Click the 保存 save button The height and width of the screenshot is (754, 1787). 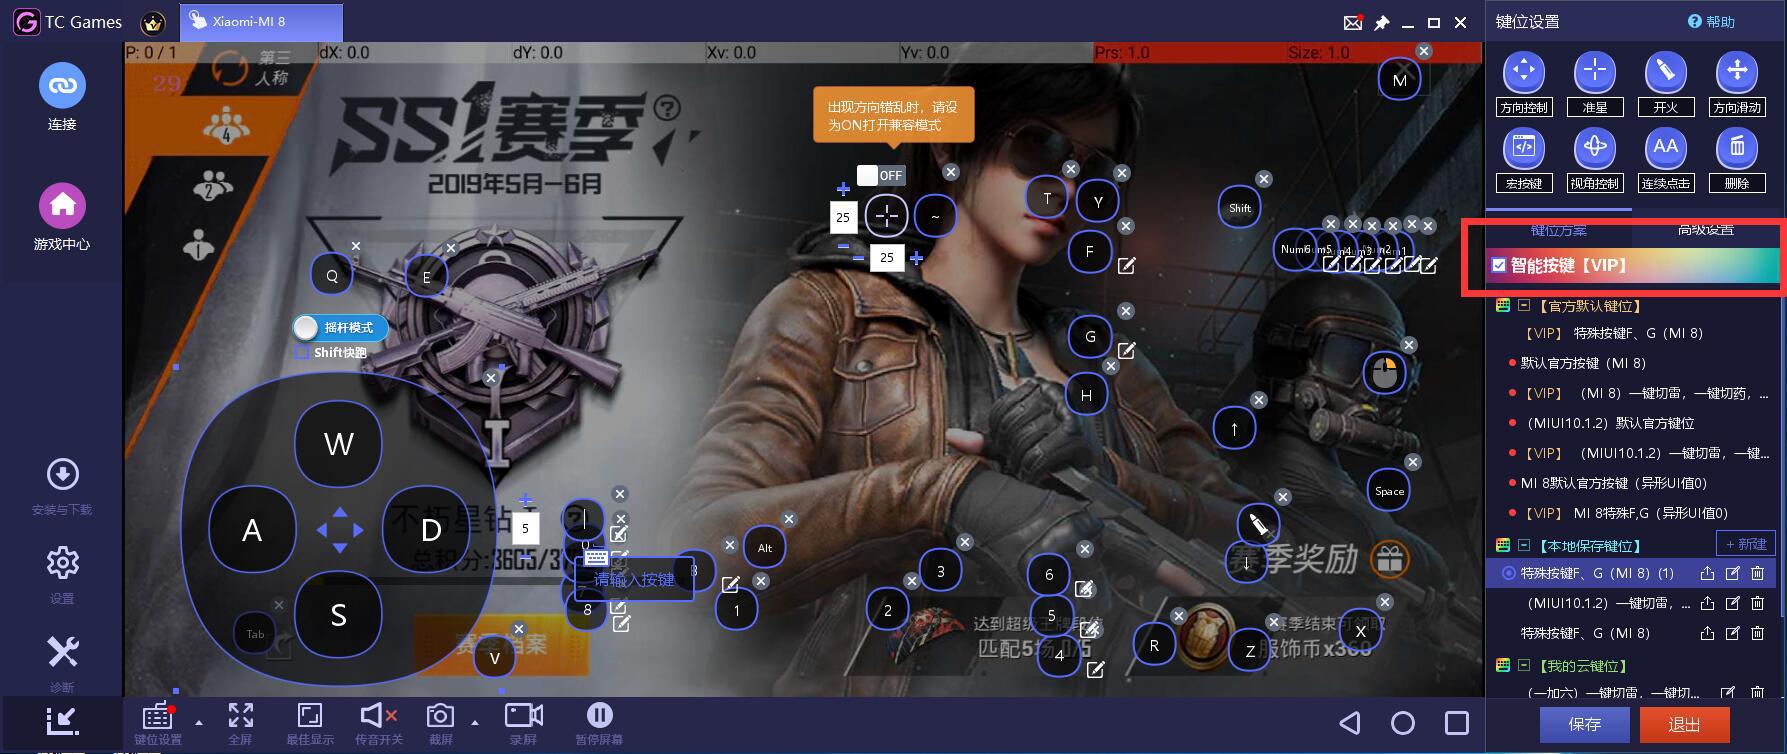(1584, 724)
